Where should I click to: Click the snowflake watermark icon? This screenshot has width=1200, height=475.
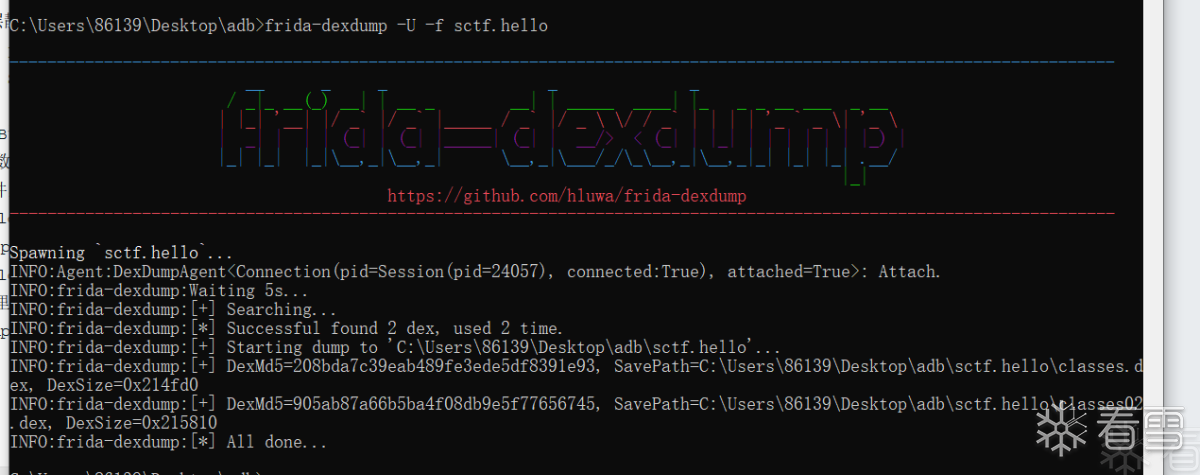(x=1061, y=429)
